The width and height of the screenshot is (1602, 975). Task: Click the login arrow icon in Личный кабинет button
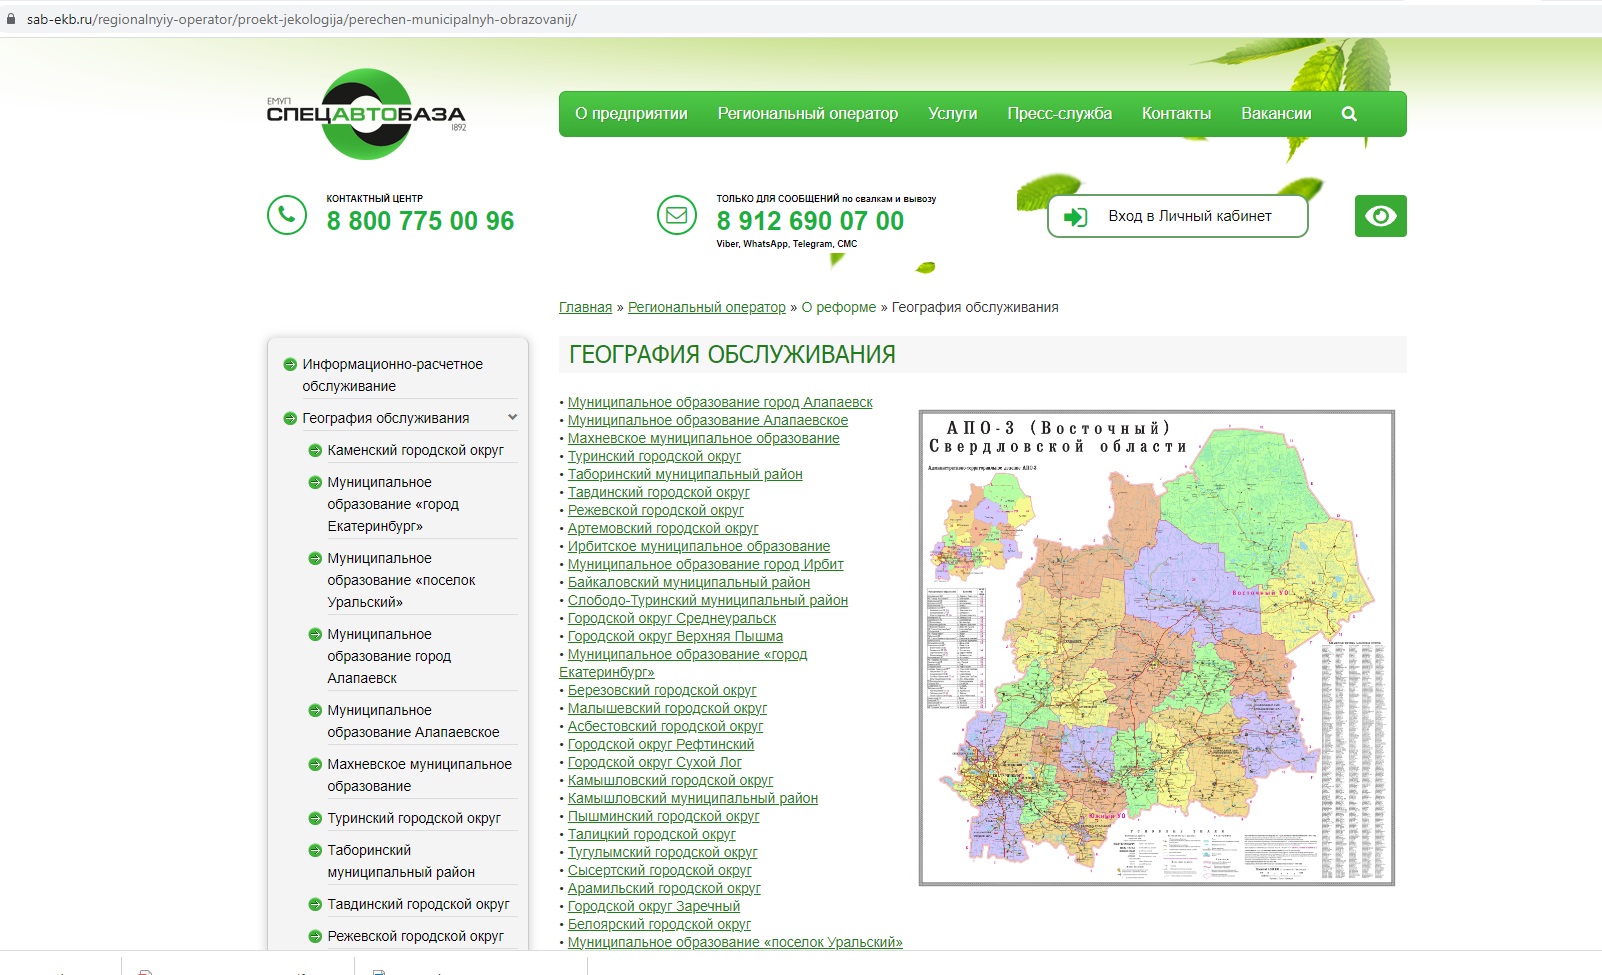click(1075, 217)
